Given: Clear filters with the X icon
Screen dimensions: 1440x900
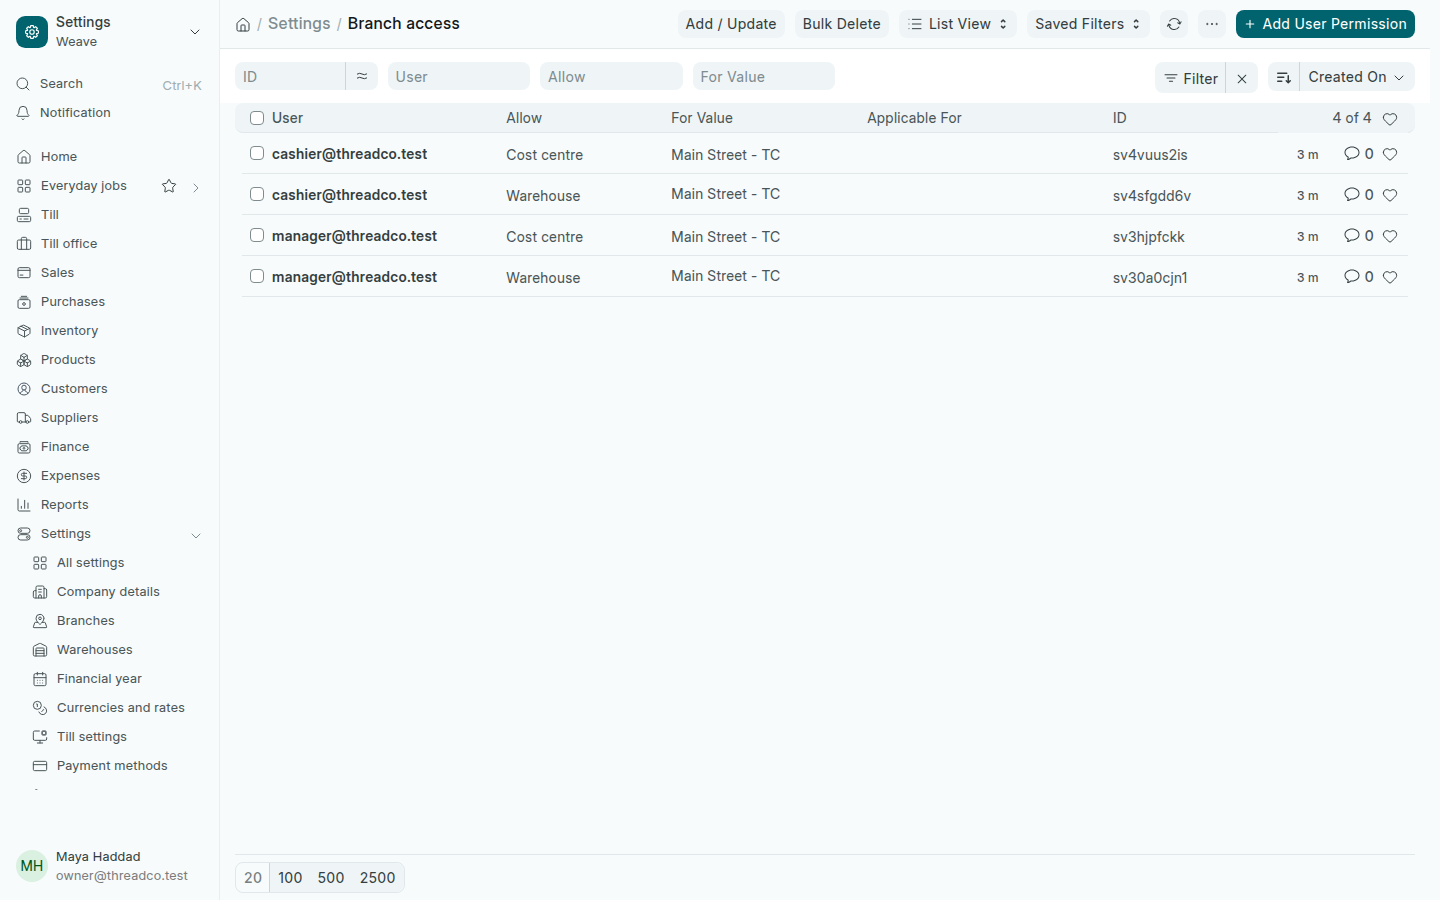Looking at the screenshot, I should pos(1241,78).
